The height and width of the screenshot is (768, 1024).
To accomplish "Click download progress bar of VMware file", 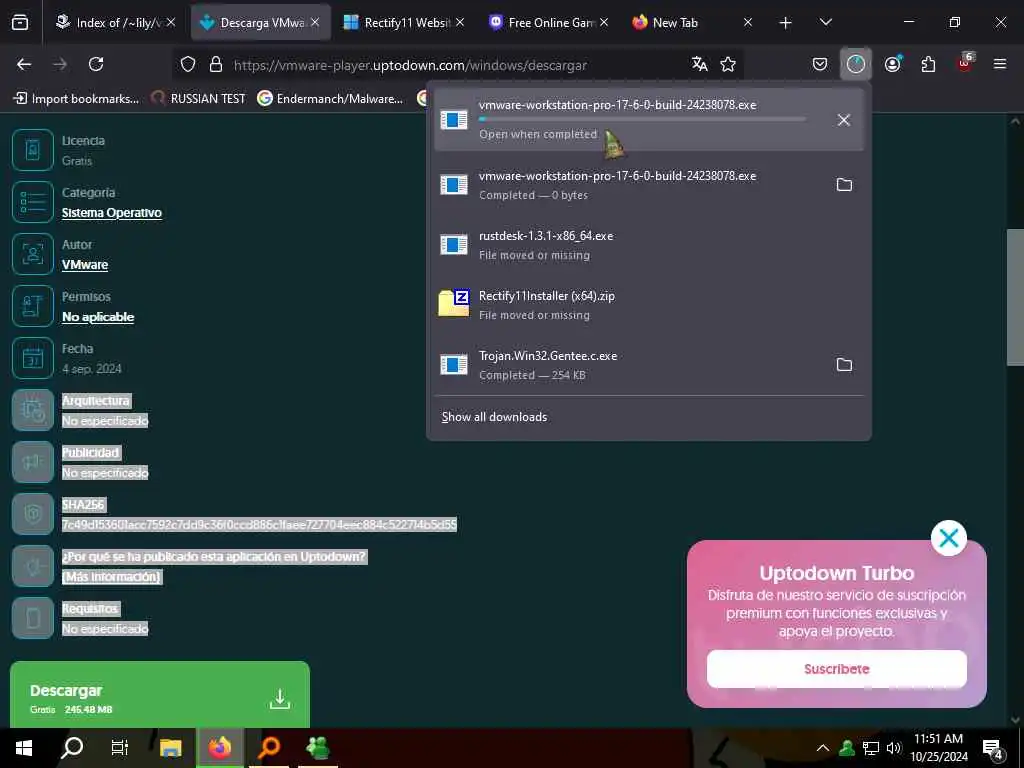I will (642, 119).
